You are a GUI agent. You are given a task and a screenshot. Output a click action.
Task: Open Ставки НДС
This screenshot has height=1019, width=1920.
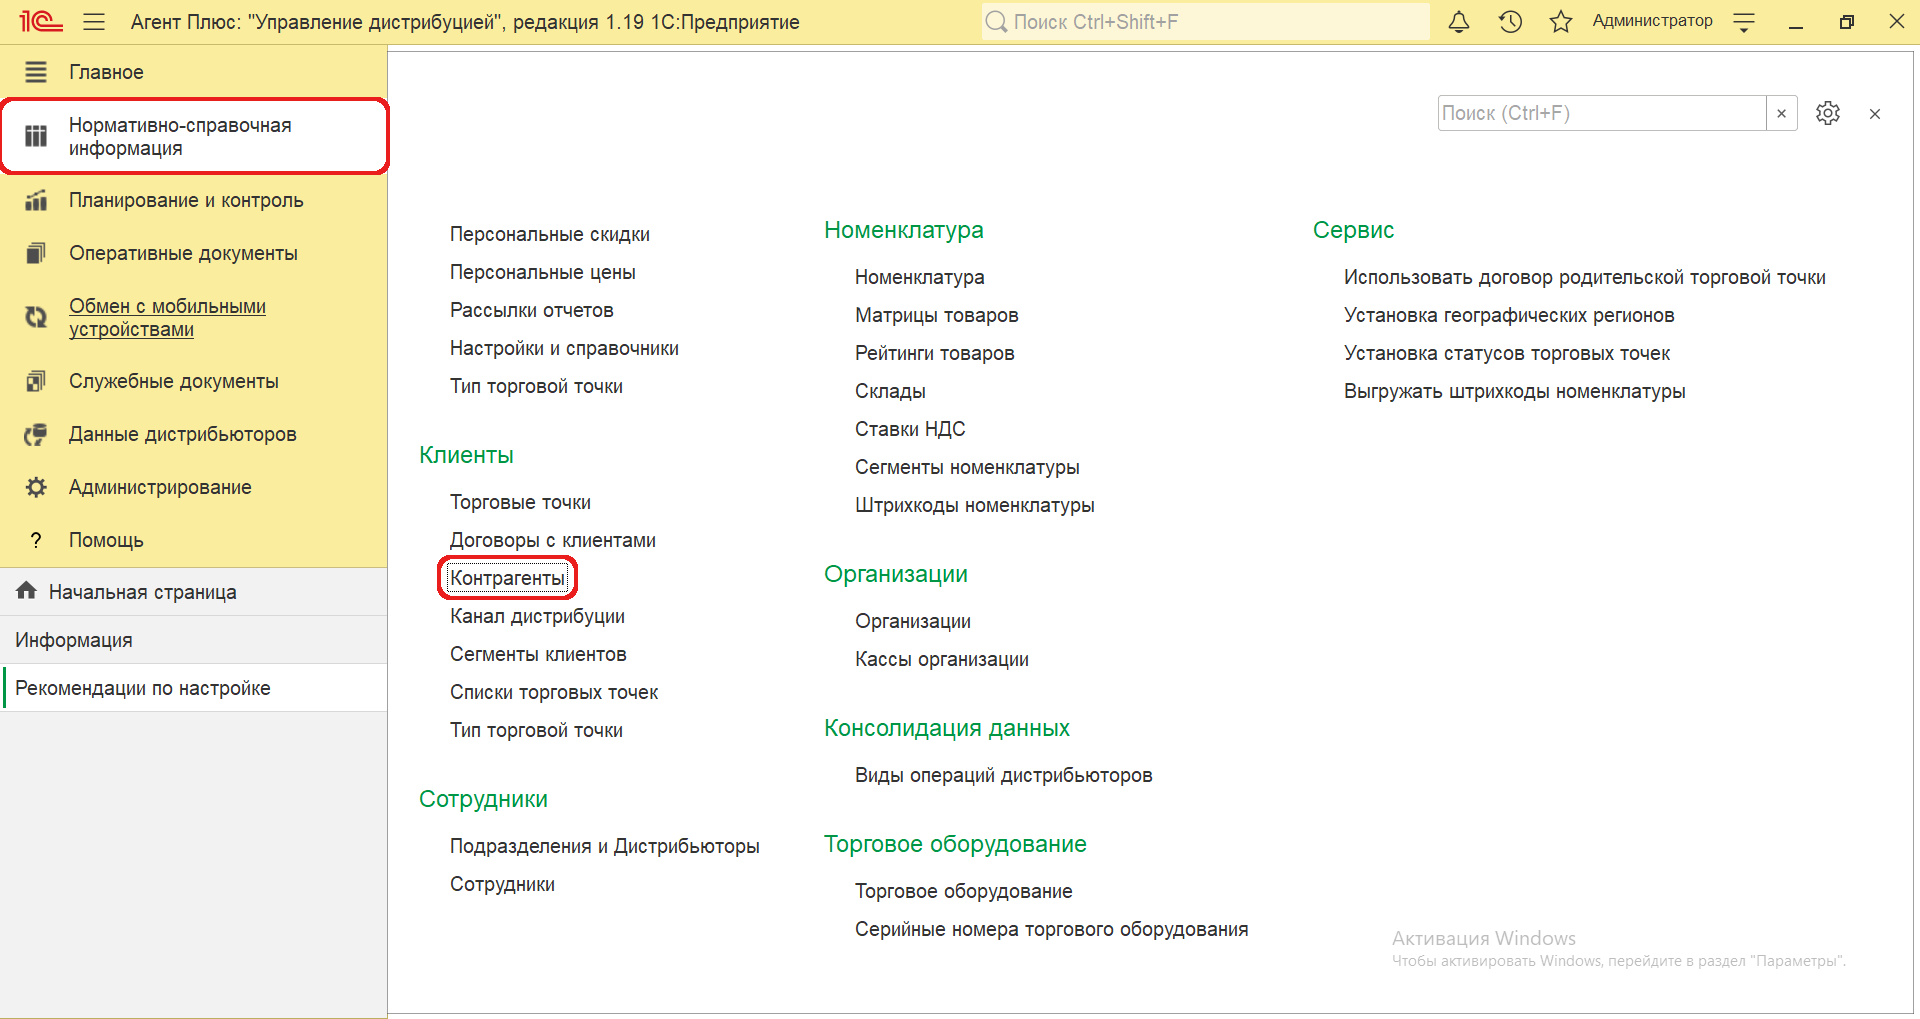click(x=910, y=429)
